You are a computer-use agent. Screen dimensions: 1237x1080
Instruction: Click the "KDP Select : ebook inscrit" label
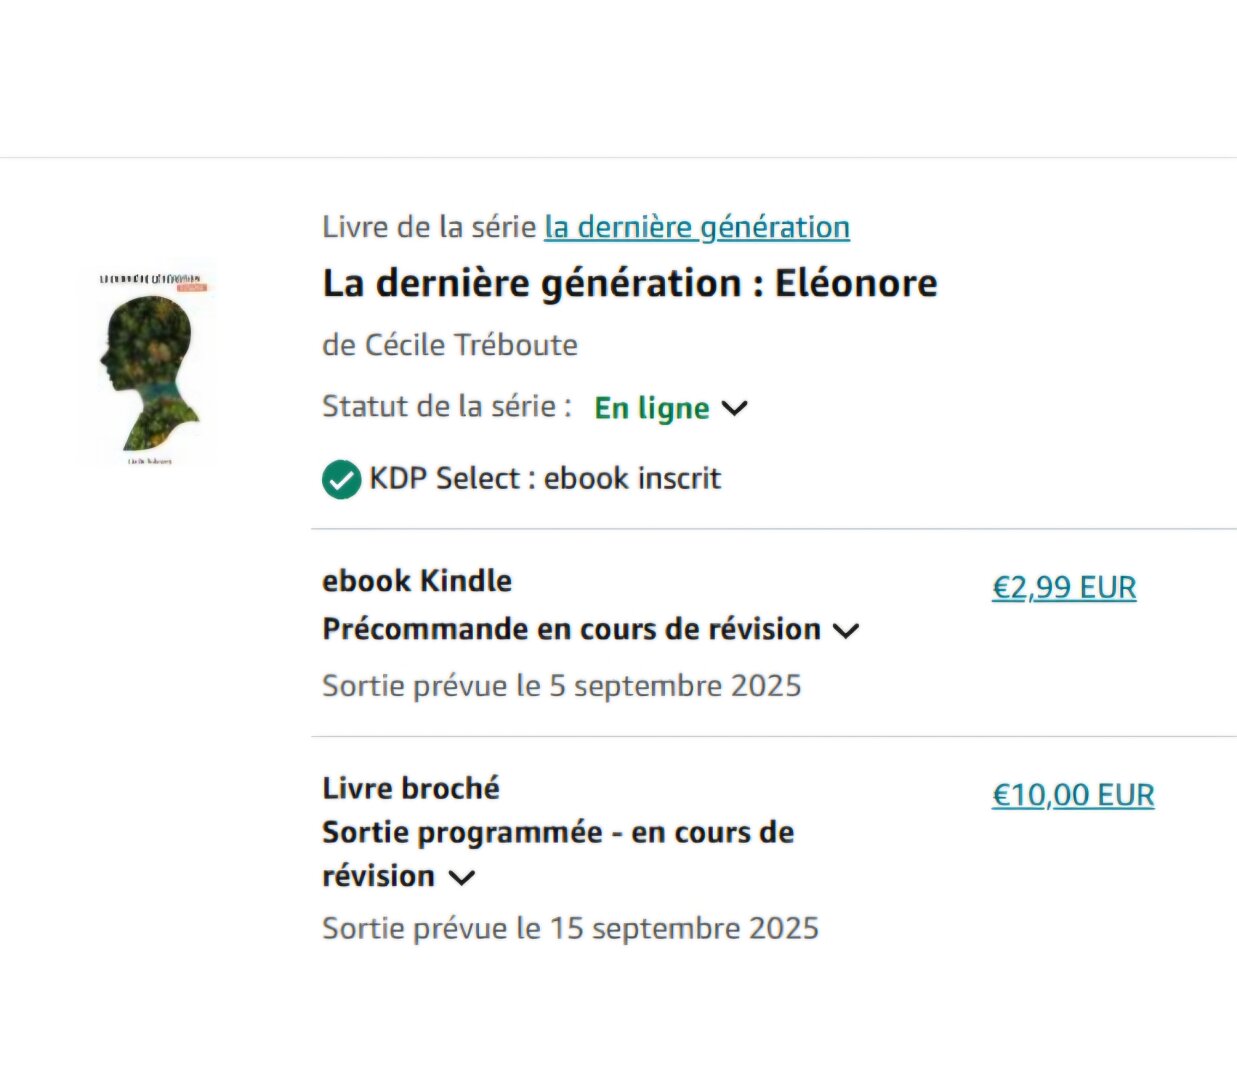(545, 479)
